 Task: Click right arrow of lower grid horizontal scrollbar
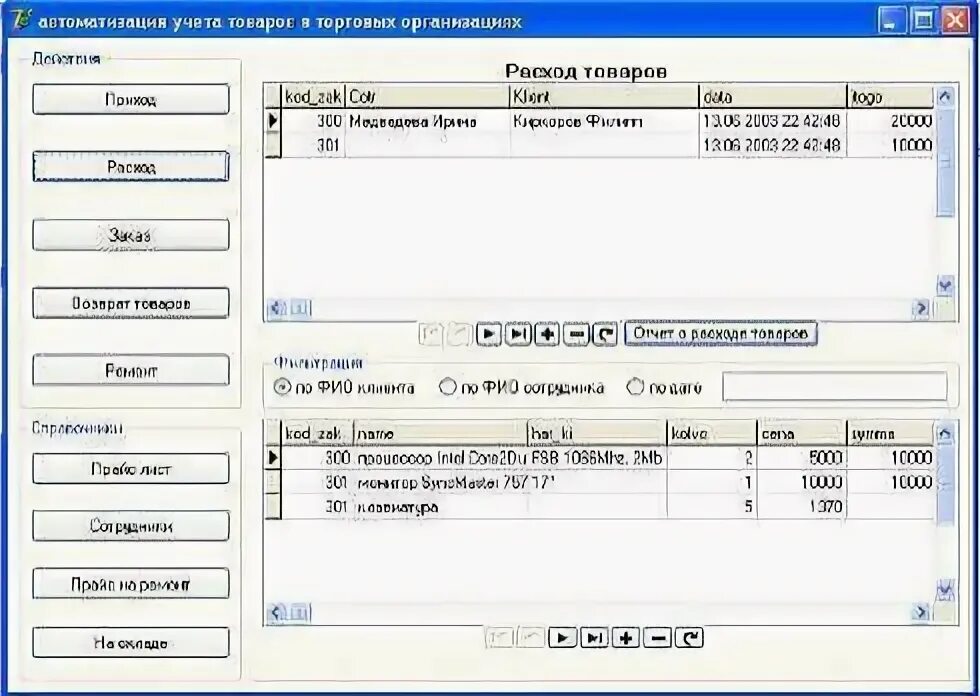pos(921,612)
